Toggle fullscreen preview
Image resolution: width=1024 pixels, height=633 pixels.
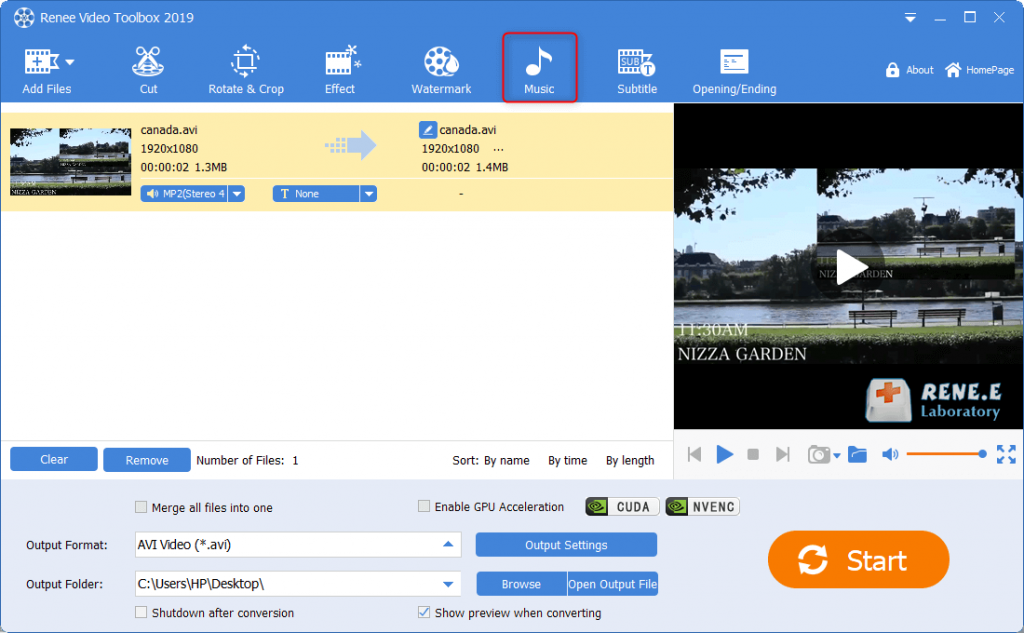pos(1006,454)
